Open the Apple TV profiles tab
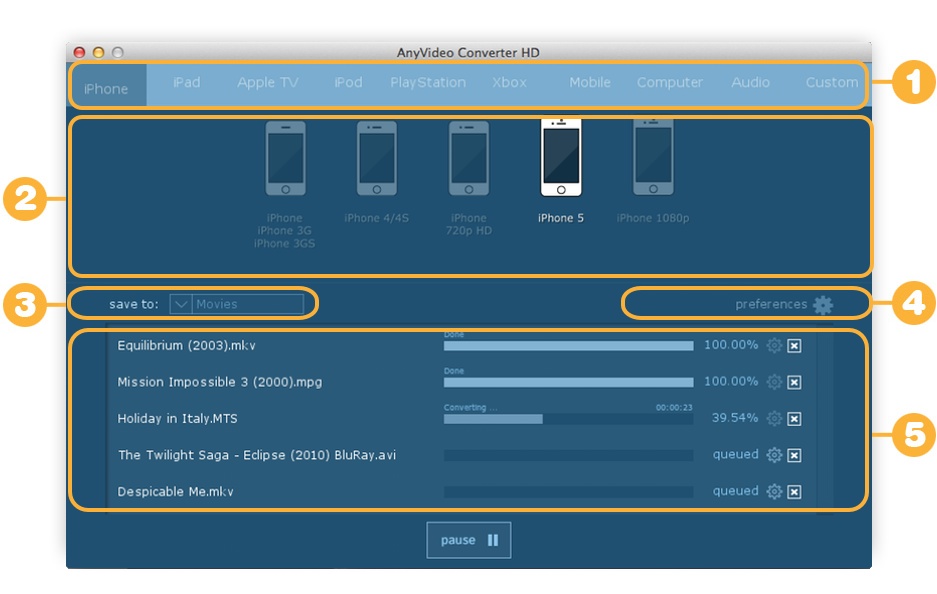 pos(266,83)
